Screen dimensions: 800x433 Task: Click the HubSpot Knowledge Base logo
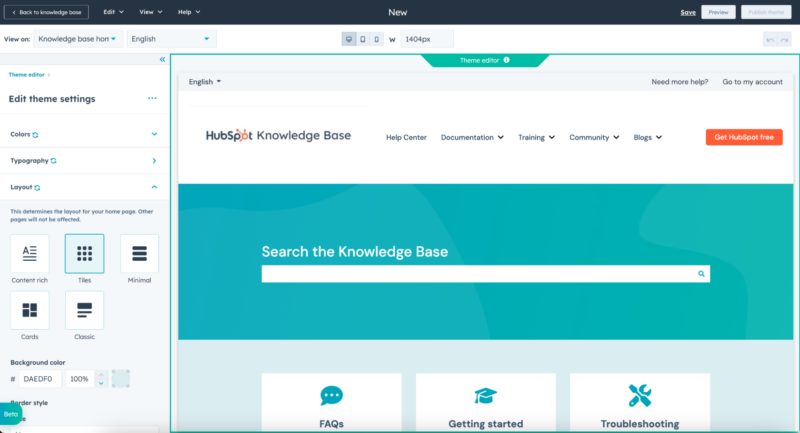pyautogui.click(x=278, y=135)
